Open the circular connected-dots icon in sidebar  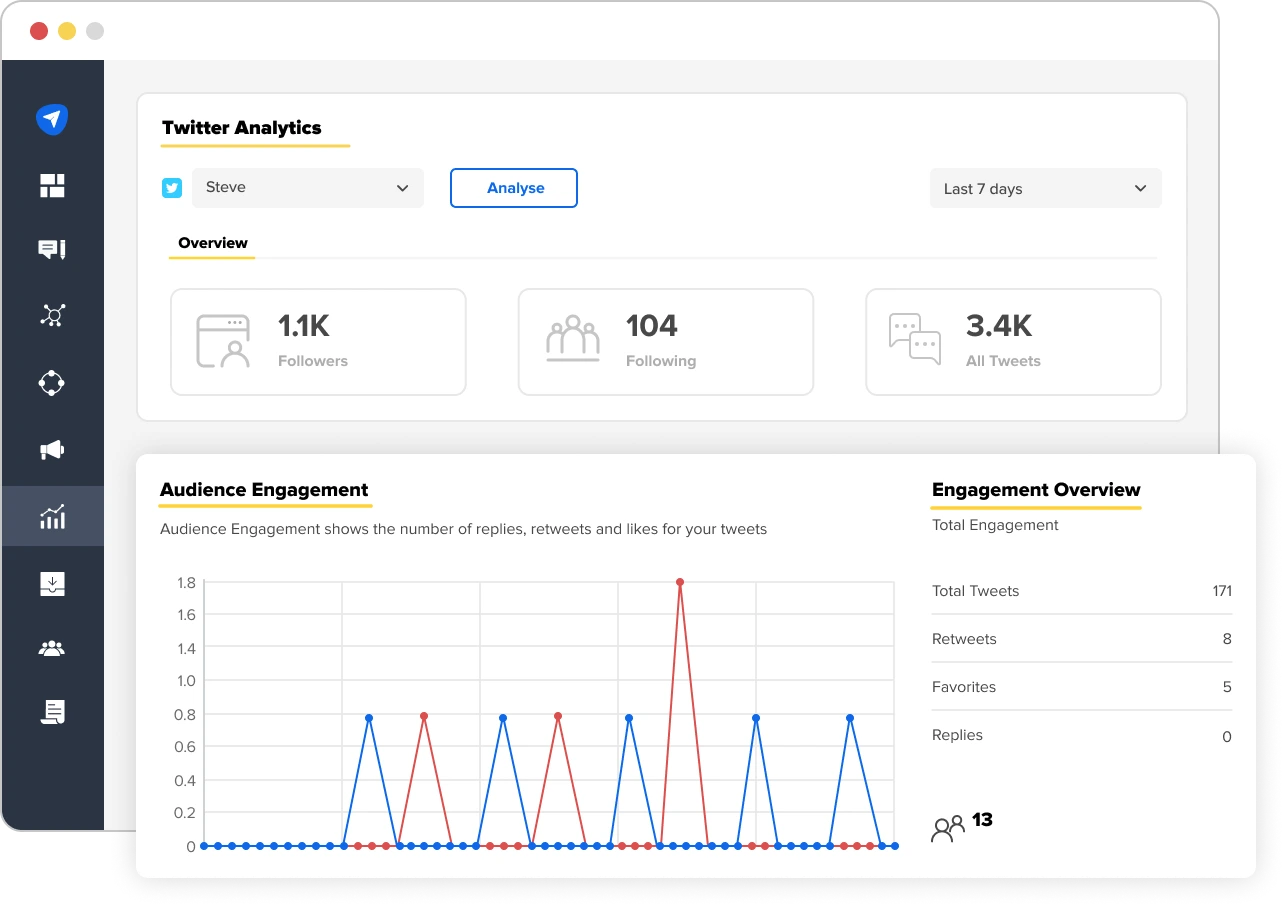52,383
